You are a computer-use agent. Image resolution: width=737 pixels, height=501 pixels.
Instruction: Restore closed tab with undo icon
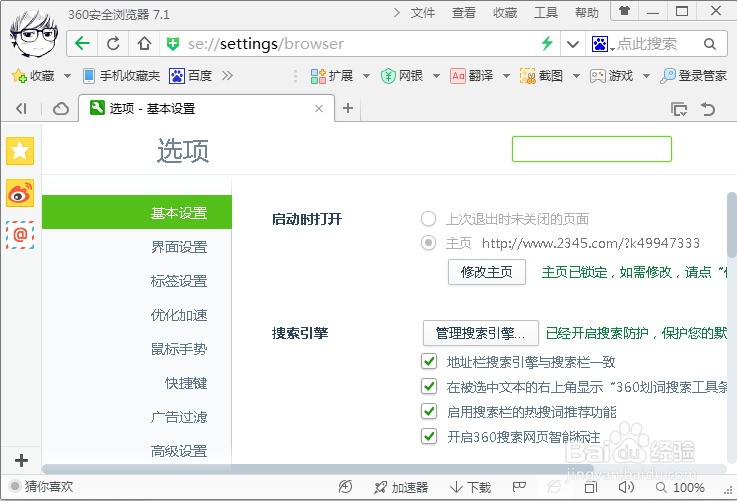point(708,109)
